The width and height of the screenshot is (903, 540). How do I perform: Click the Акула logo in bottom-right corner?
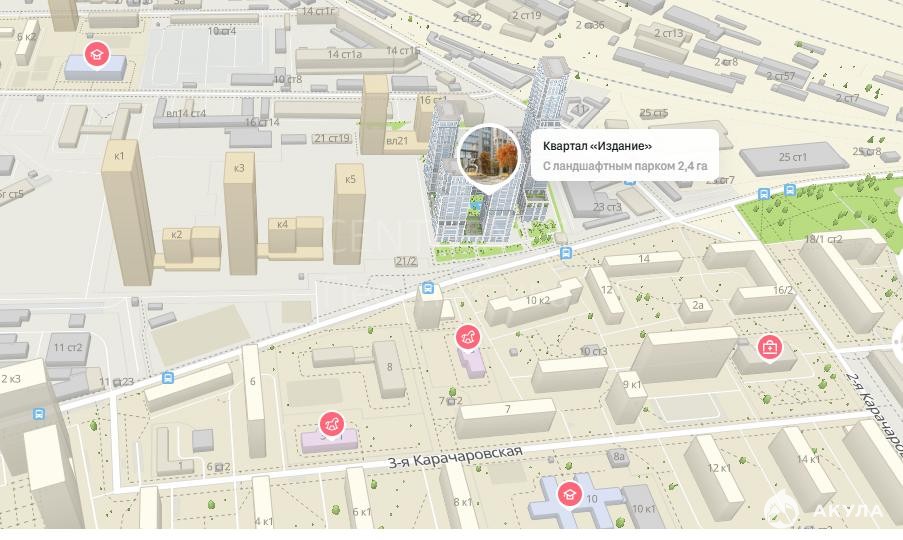pos(824,511)
